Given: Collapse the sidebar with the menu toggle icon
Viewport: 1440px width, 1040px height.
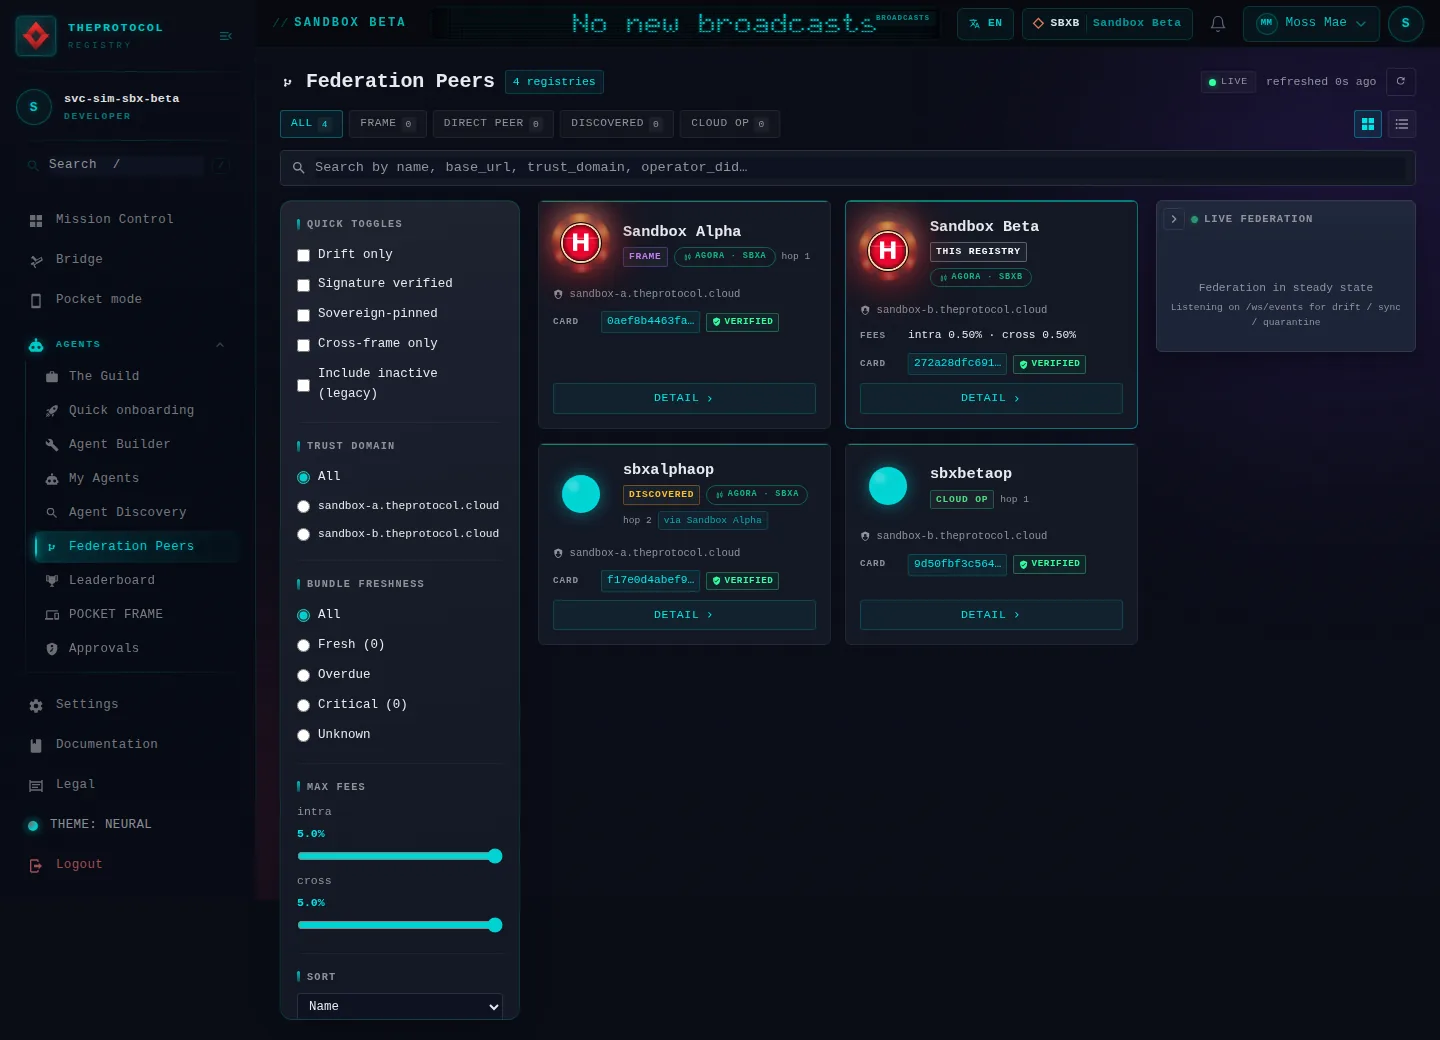Looking at the screenshot, I should tap(225, 36).
